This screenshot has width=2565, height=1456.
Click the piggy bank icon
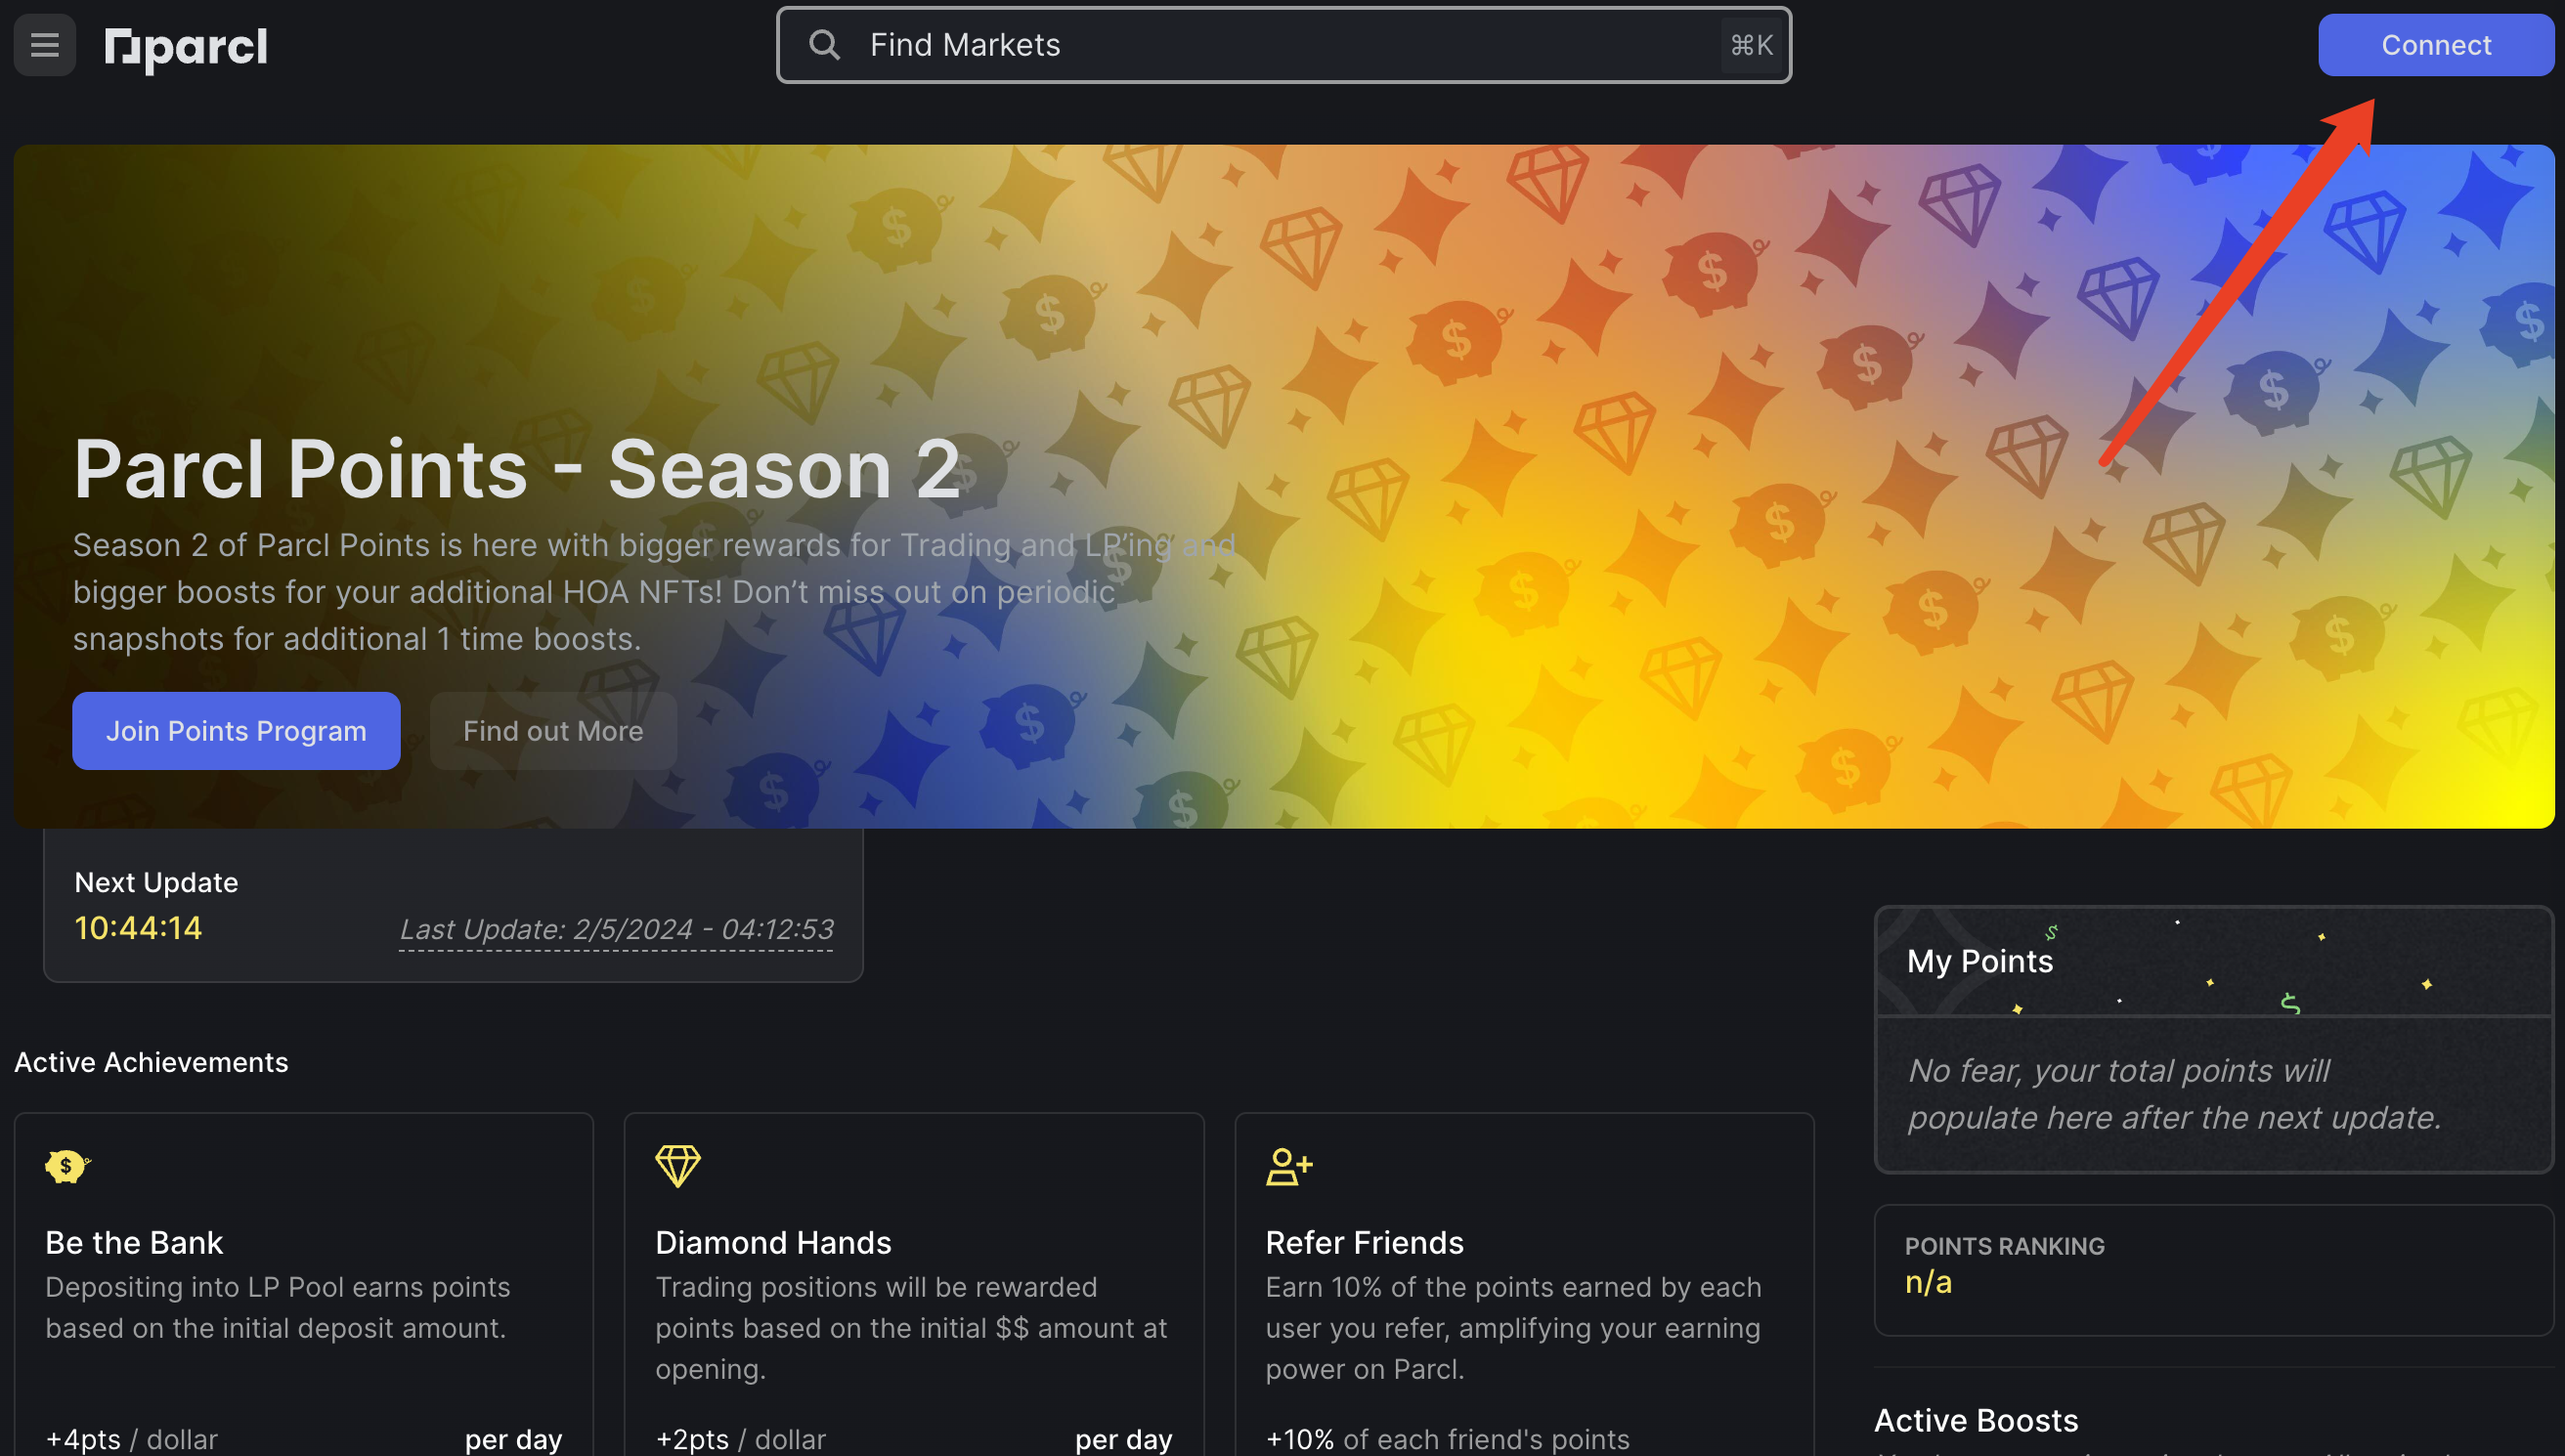tap(67, 1166)
